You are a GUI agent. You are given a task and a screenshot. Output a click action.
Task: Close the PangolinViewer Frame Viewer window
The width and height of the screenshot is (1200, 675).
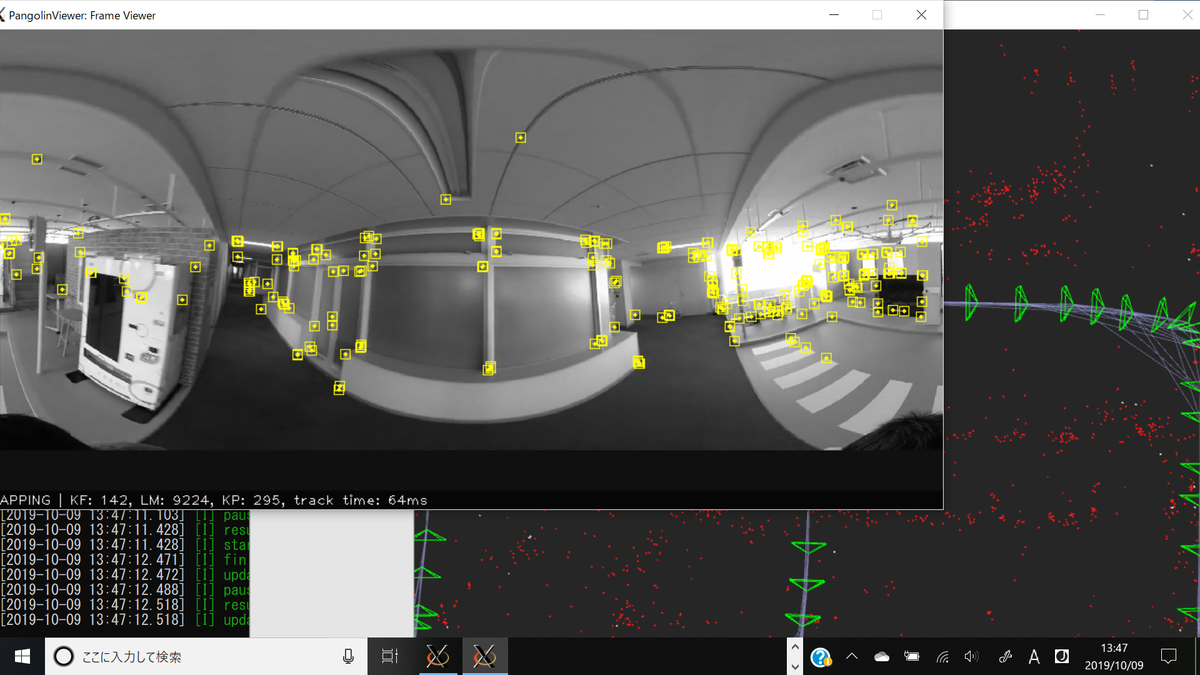coord(921,15)
